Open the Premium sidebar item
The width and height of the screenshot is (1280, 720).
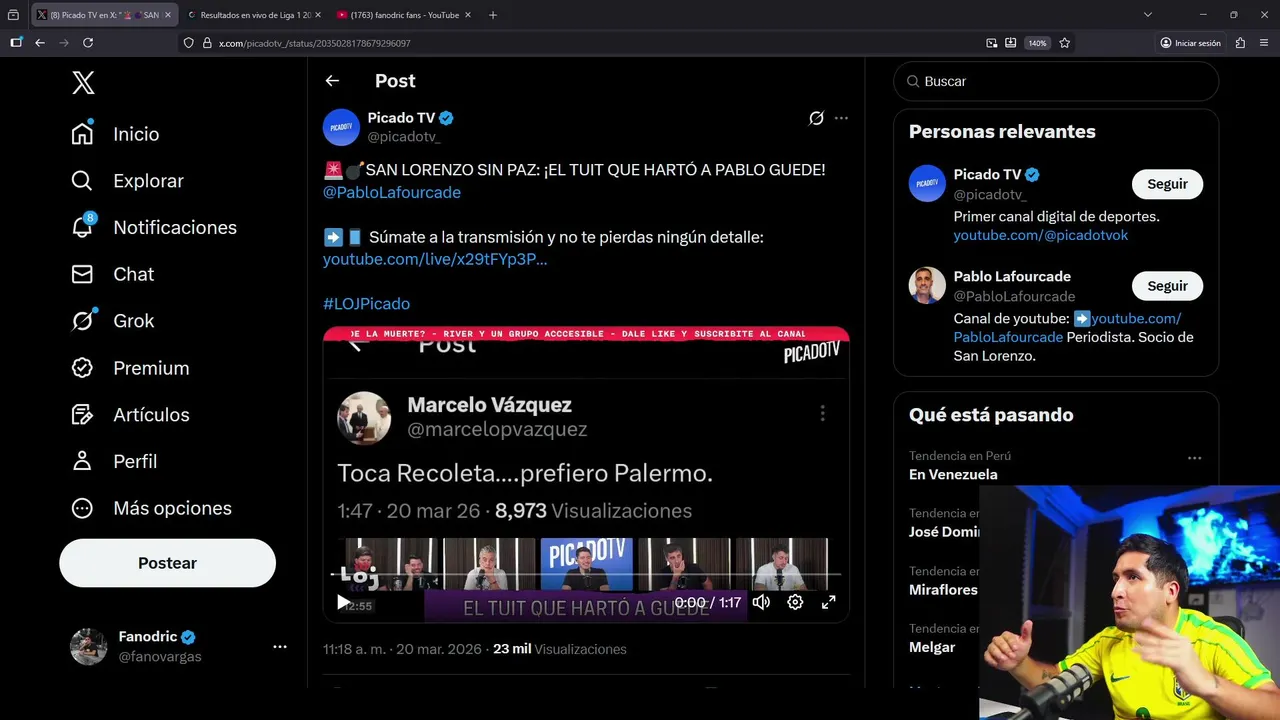(129, 368)
